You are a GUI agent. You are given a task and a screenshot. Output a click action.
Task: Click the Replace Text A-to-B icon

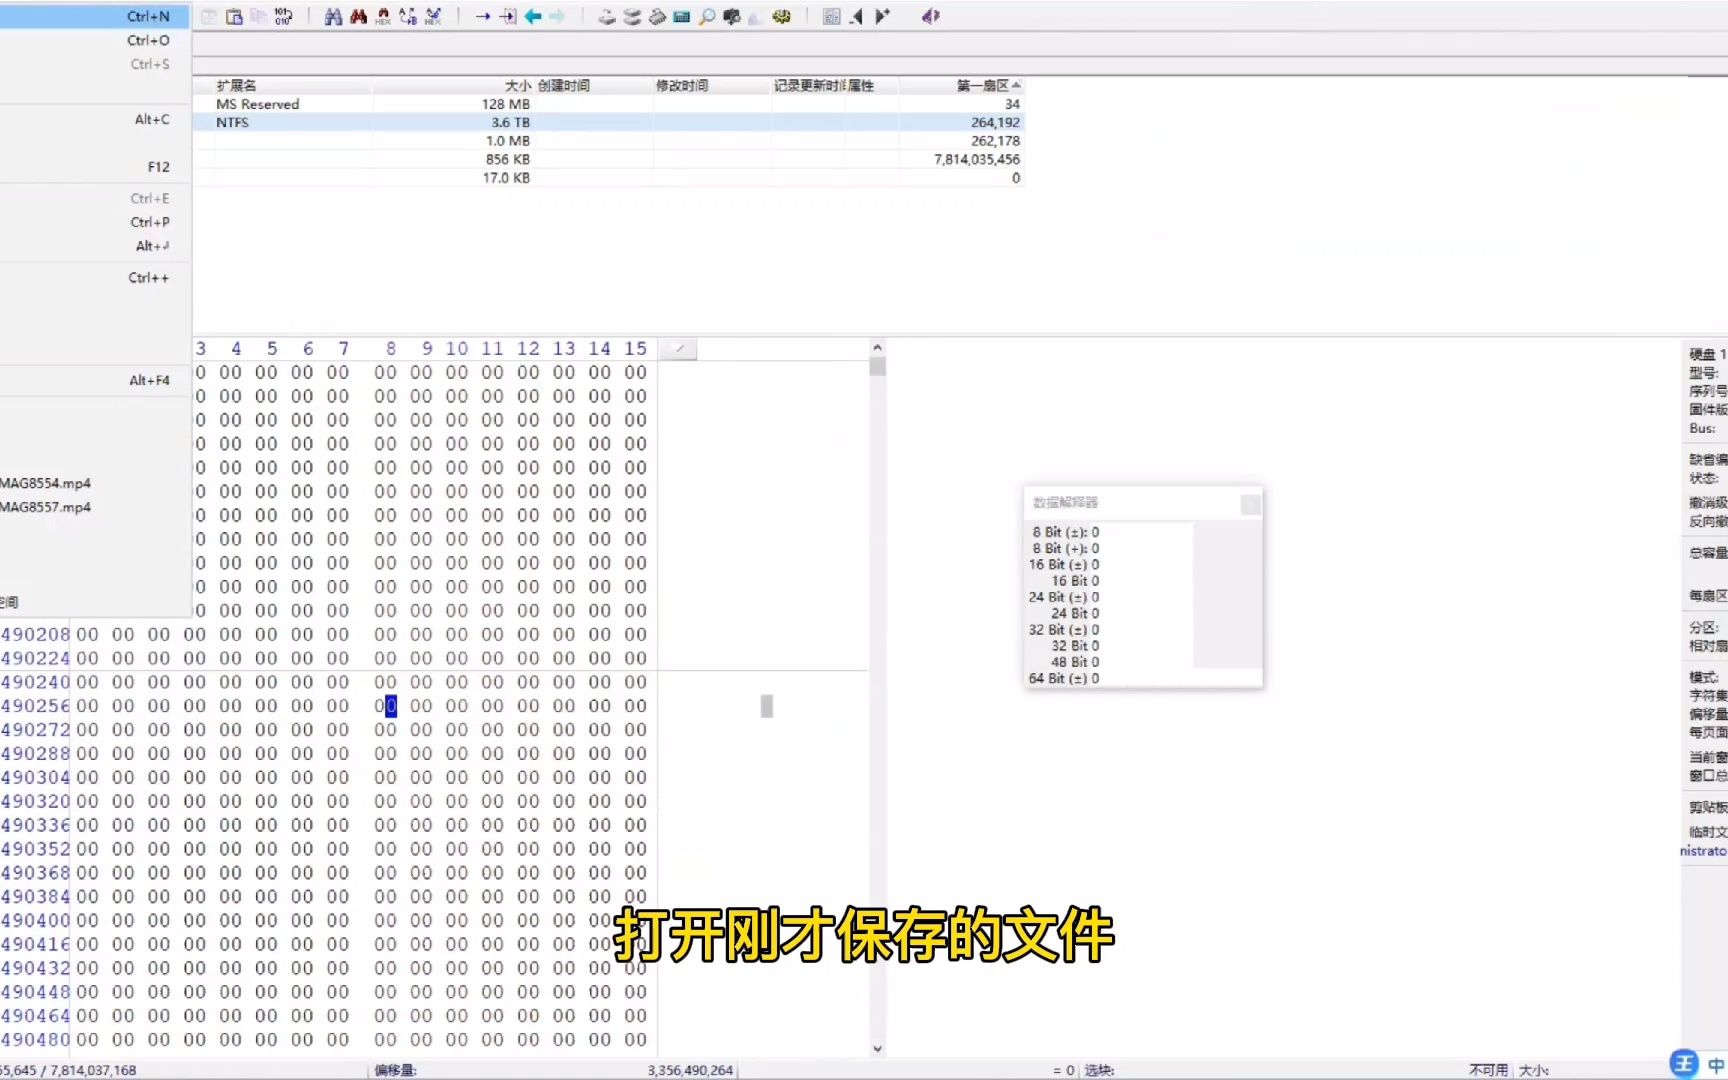[x=408, y=16]
